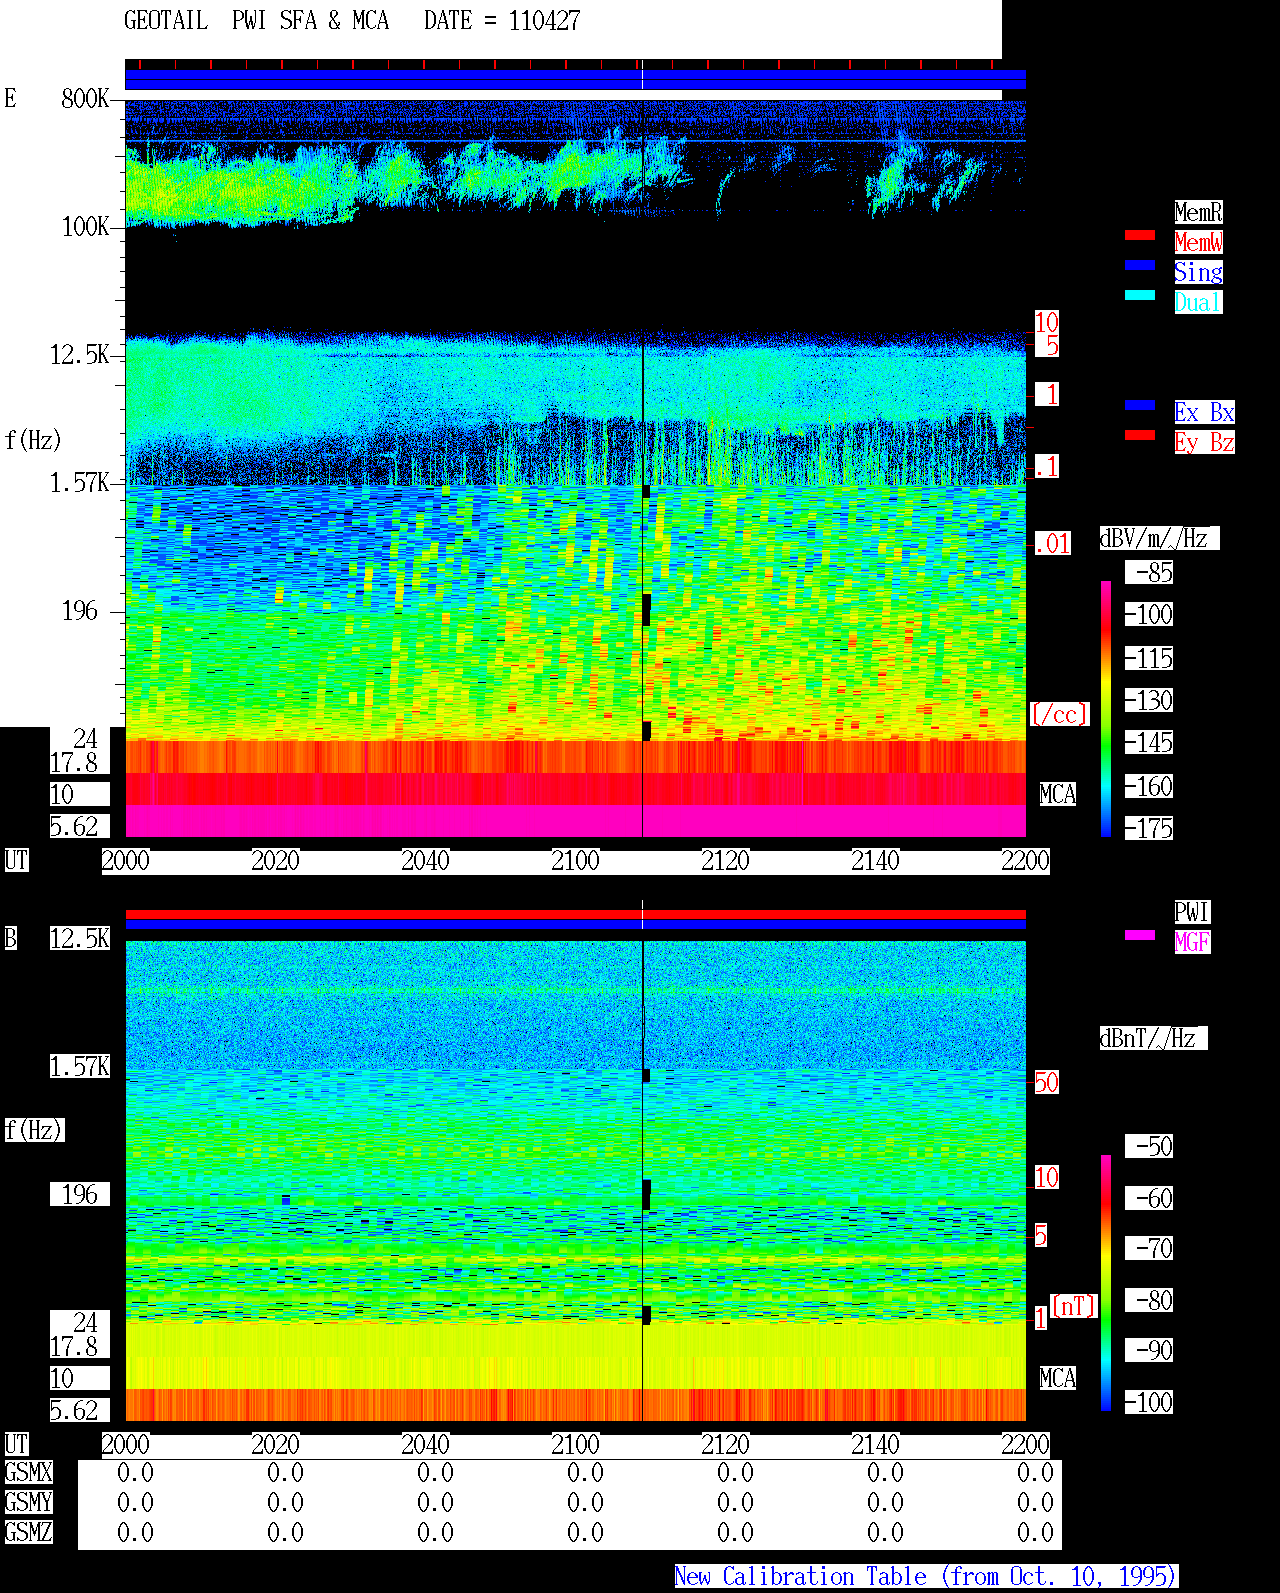Click the 'MemW' legend label

coord(1198,242)
